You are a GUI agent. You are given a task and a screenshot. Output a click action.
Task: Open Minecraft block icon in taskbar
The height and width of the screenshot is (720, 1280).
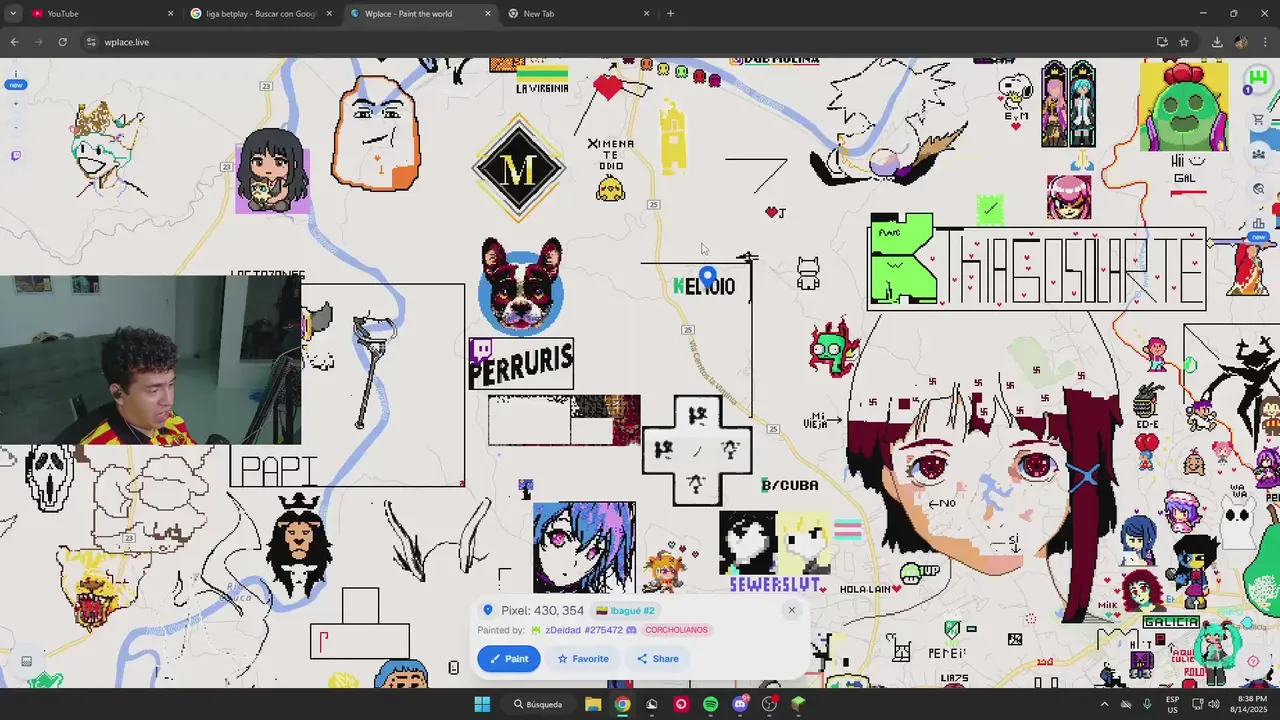[798, 704]
